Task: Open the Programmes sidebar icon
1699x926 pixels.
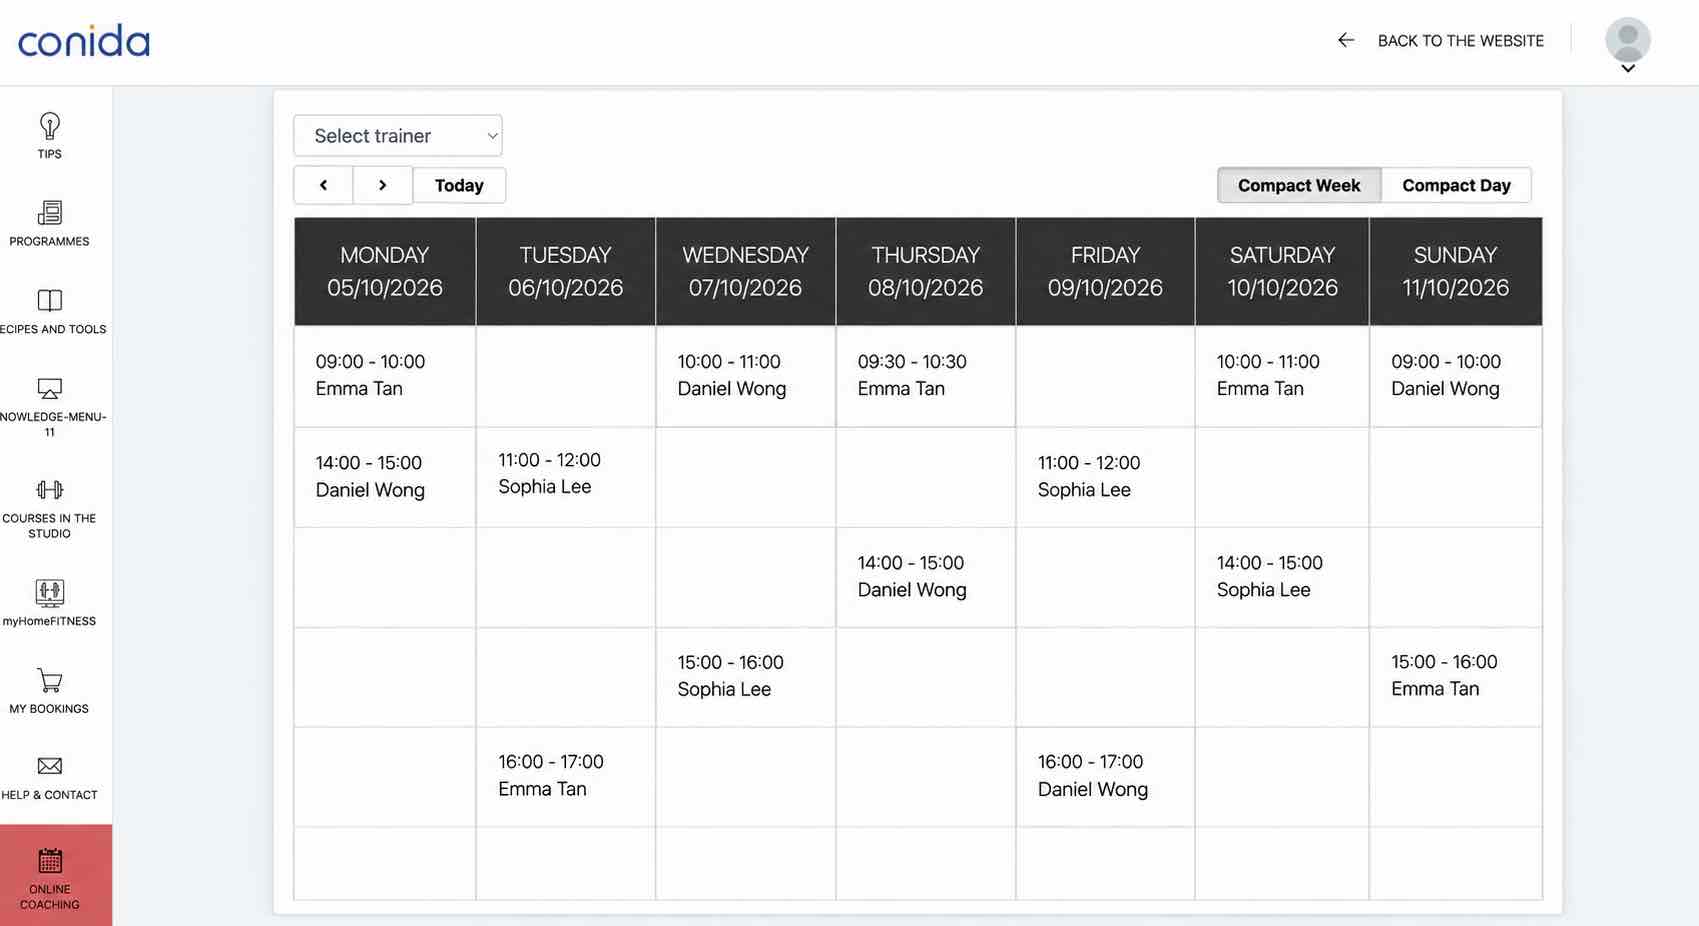Action: [x=49, y=213]
